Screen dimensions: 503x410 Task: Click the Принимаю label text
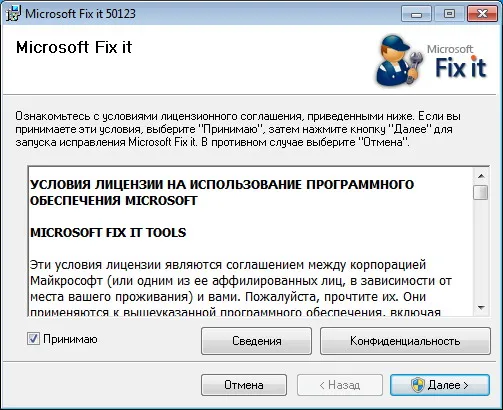(70, 339)
